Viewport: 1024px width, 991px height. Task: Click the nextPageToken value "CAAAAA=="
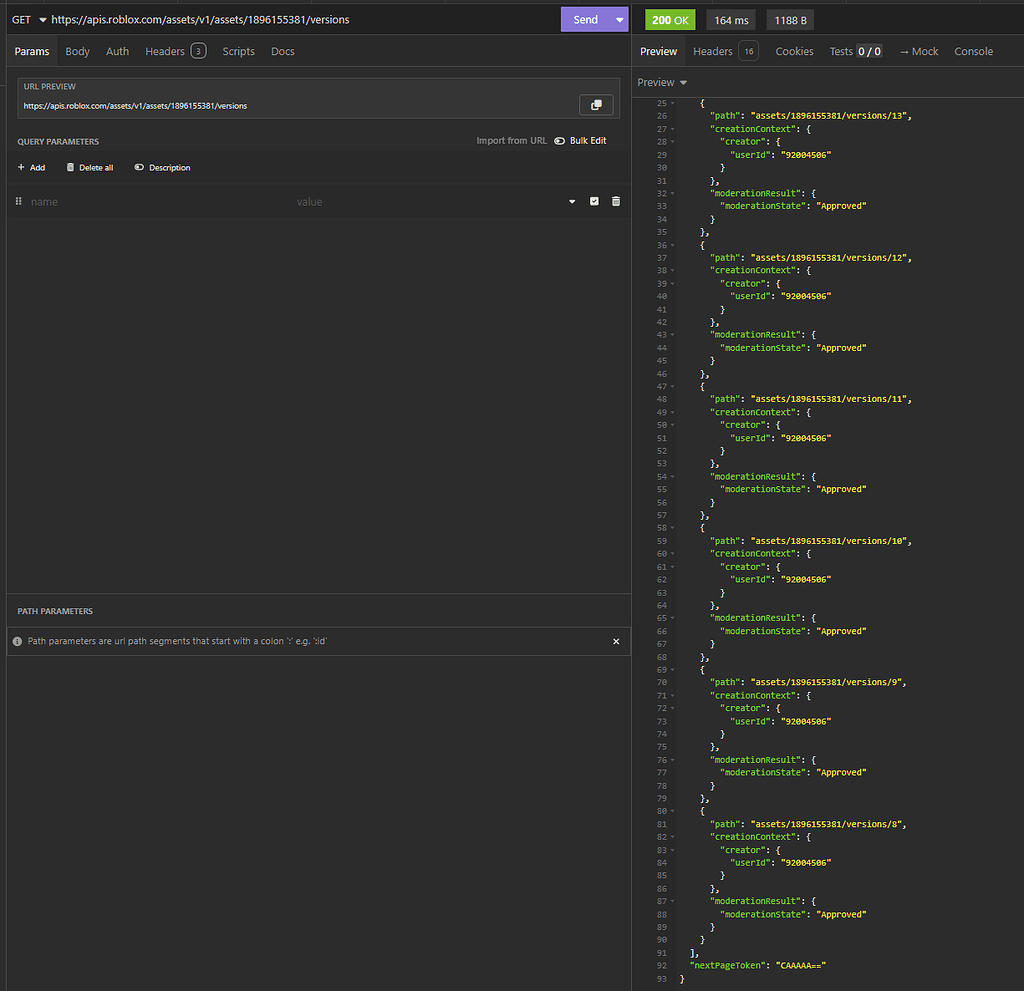point(801,966)
